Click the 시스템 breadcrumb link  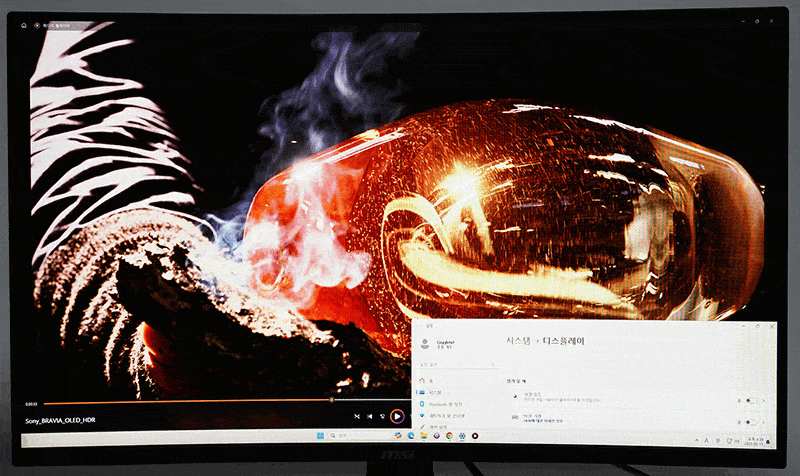(x=518, y=341)
